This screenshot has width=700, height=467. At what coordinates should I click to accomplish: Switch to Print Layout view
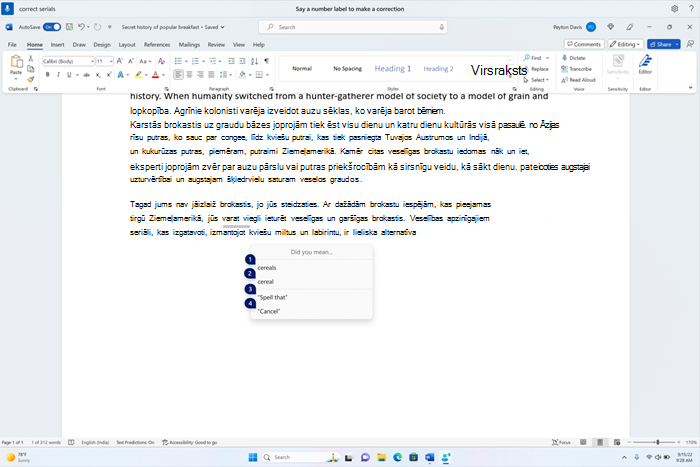[600, 442]
